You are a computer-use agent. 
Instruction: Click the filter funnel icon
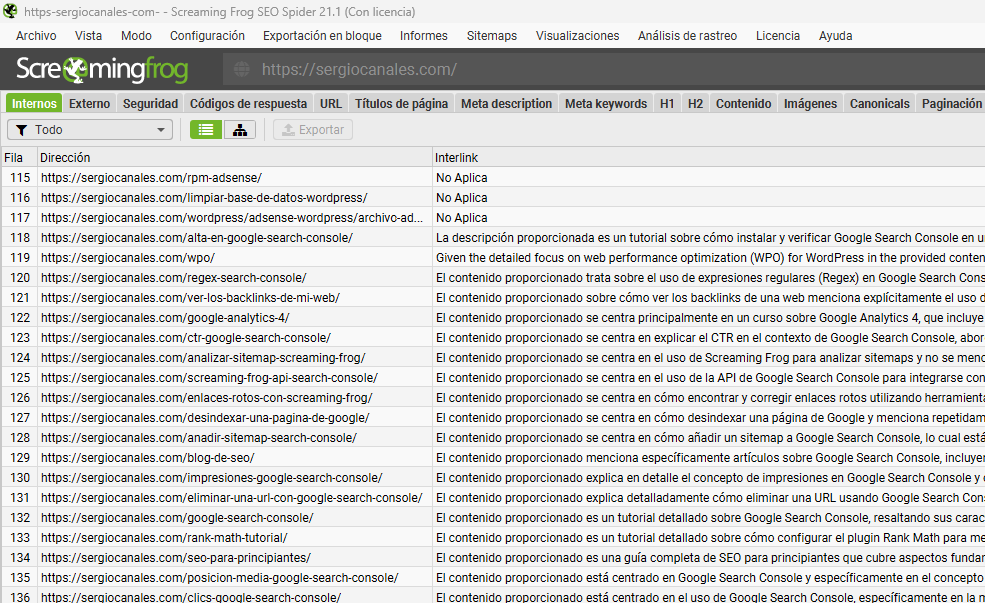(x=21, y=130)
